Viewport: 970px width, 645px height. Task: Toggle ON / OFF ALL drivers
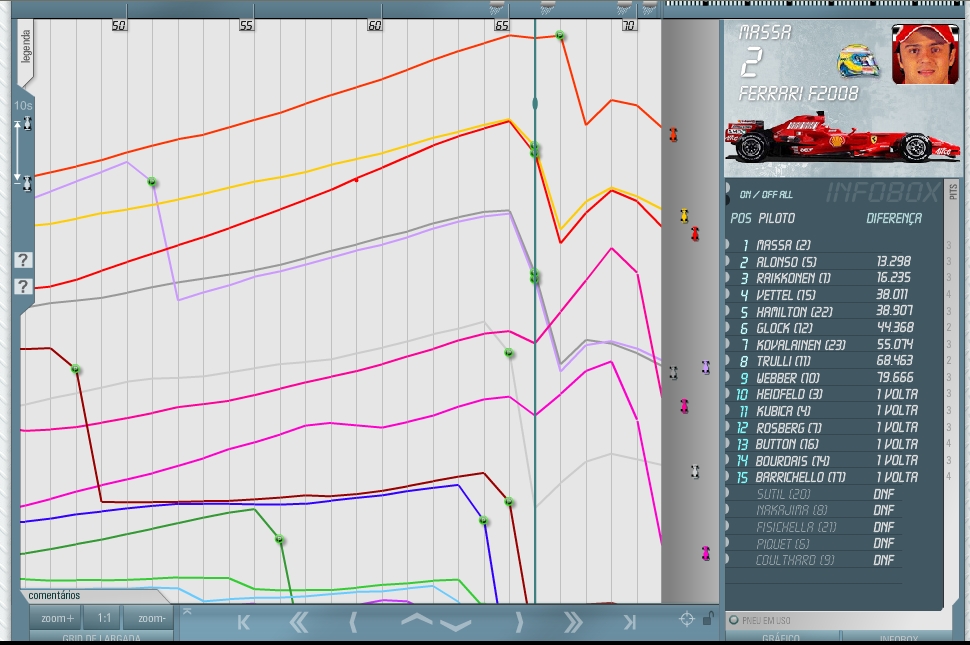(x=765, y=194)
